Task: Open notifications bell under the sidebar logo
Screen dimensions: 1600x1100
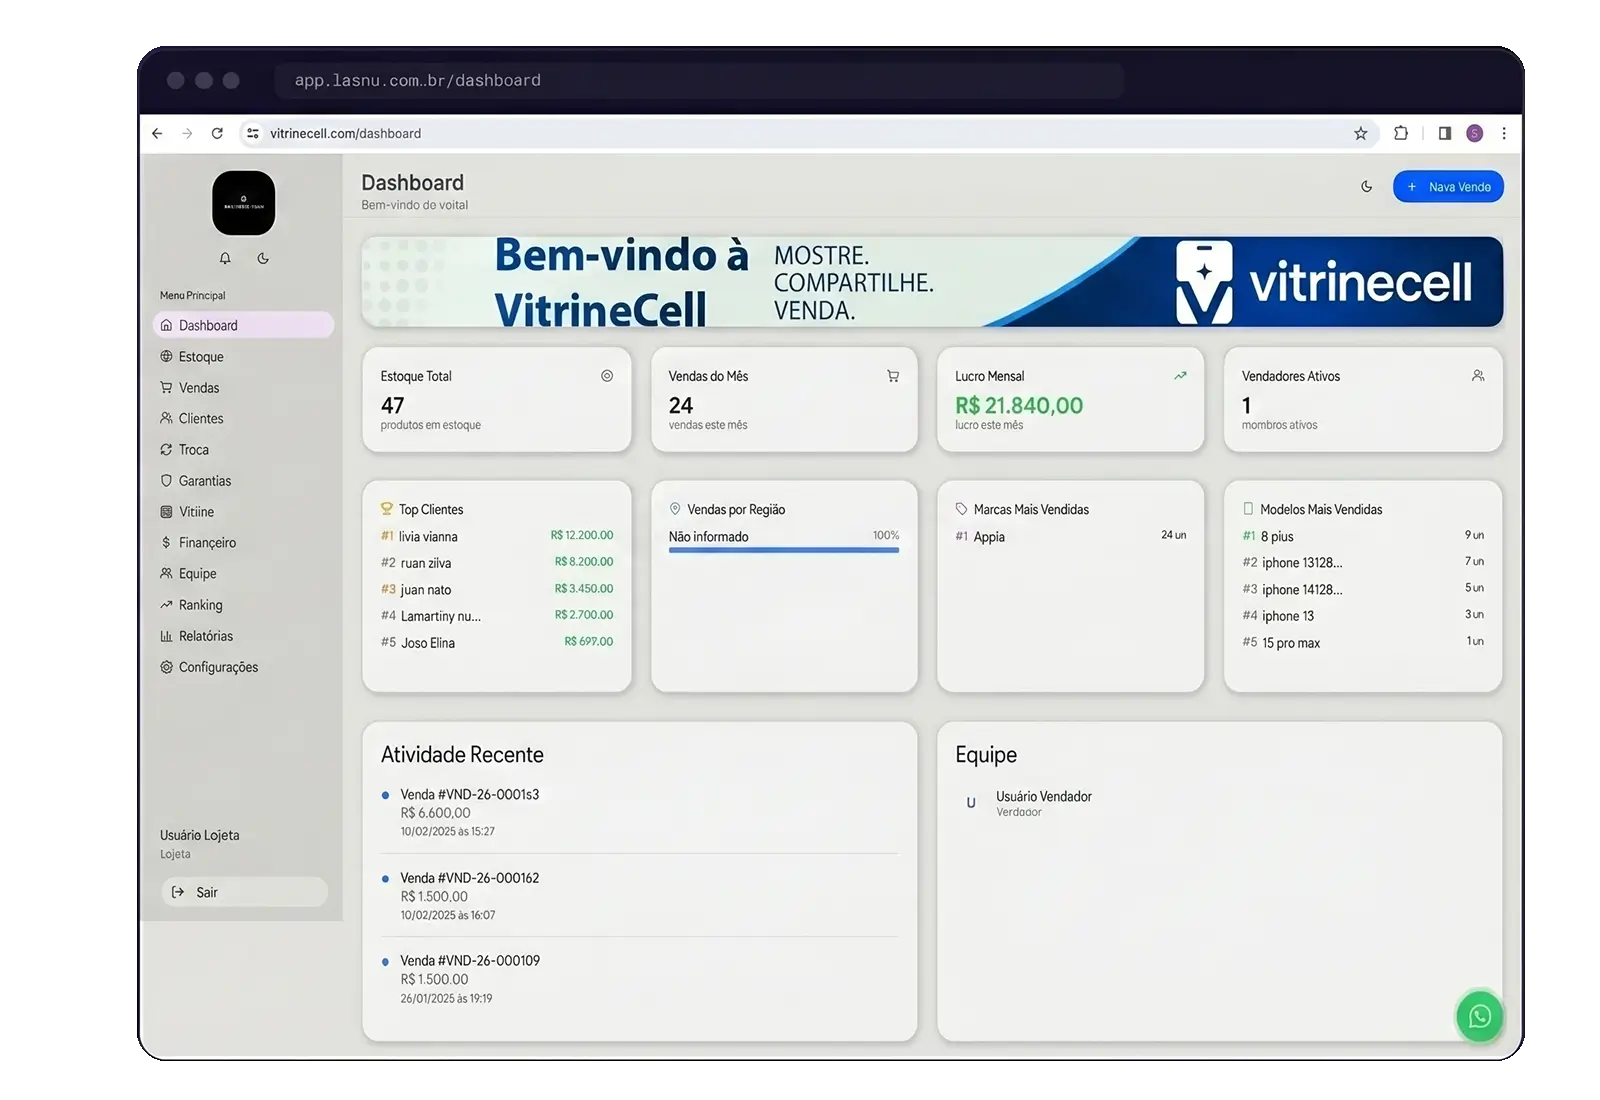Action: 225,258
